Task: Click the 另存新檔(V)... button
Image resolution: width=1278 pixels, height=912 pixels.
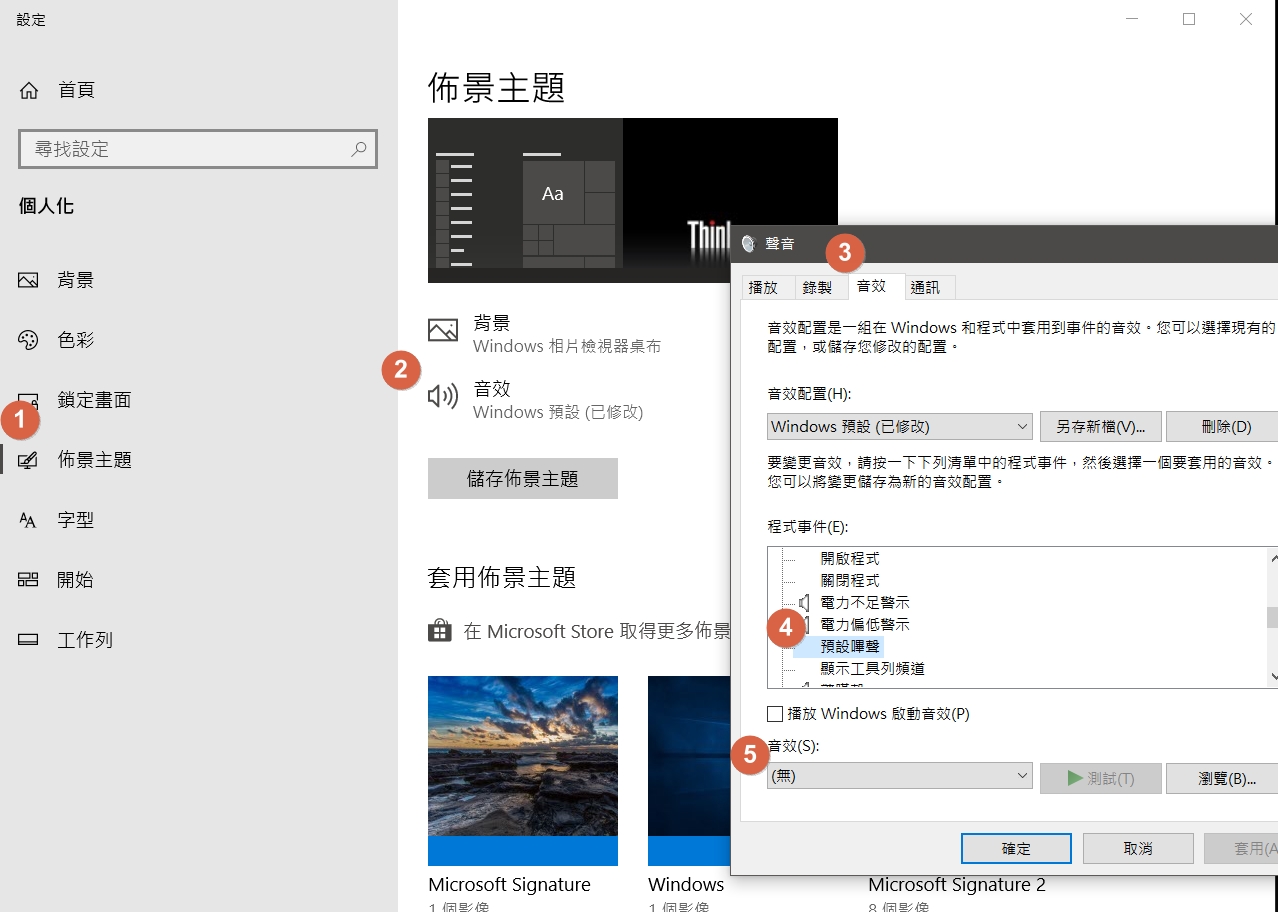Action: point(1100,426)
